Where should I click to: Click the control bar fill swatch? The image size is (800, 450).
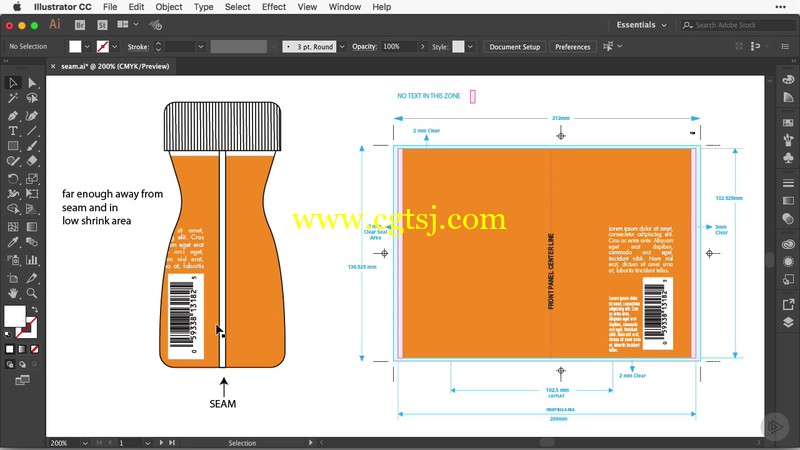[x=75, y=46]
